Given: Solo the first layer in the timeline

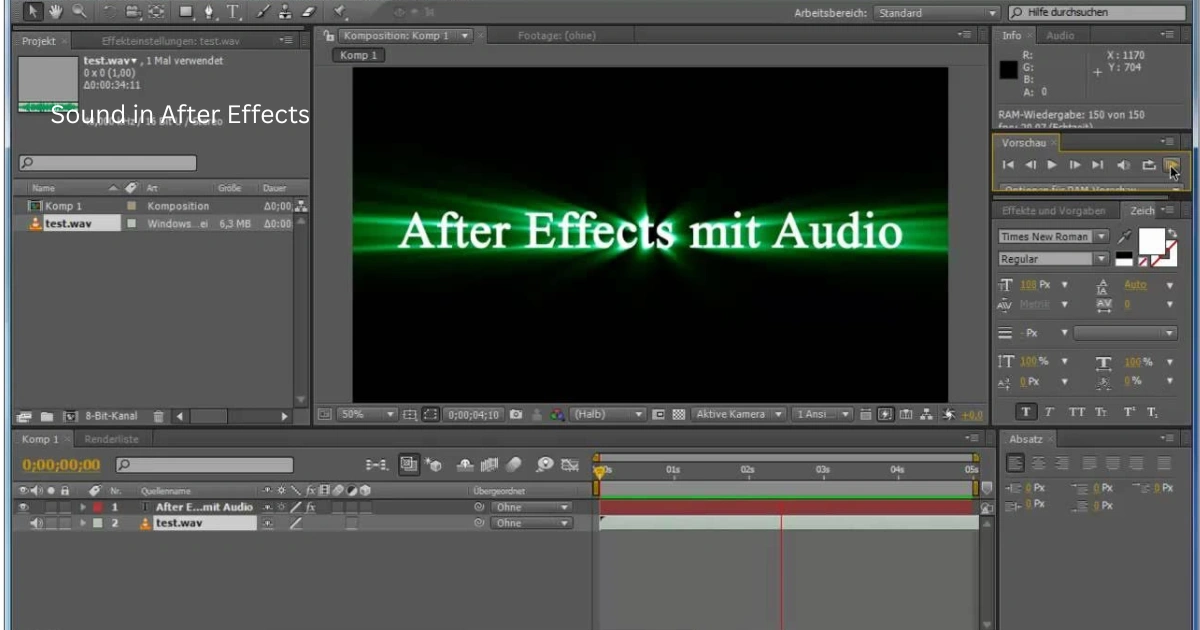Looking at the screenshot, I should click(50, 507).
